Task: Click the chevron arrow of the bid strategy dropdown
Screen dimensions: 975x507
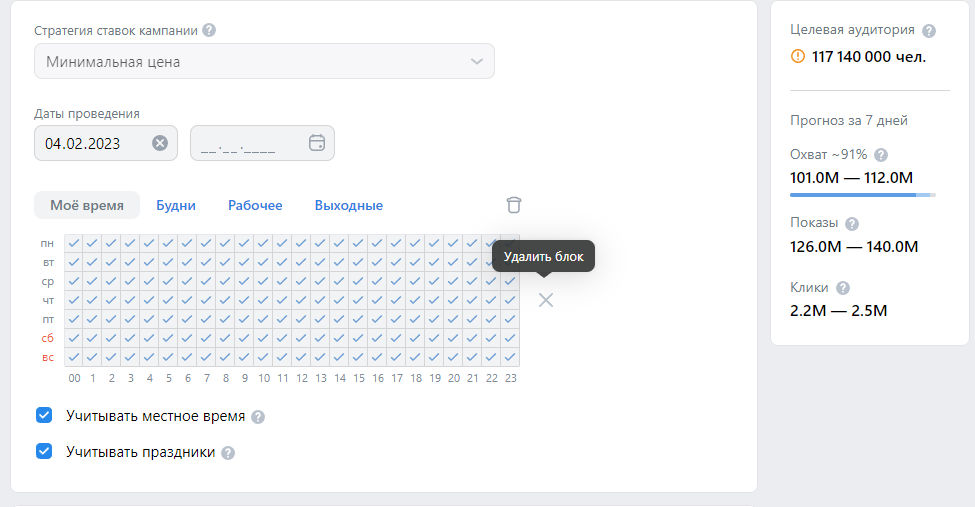Action: 476,62
